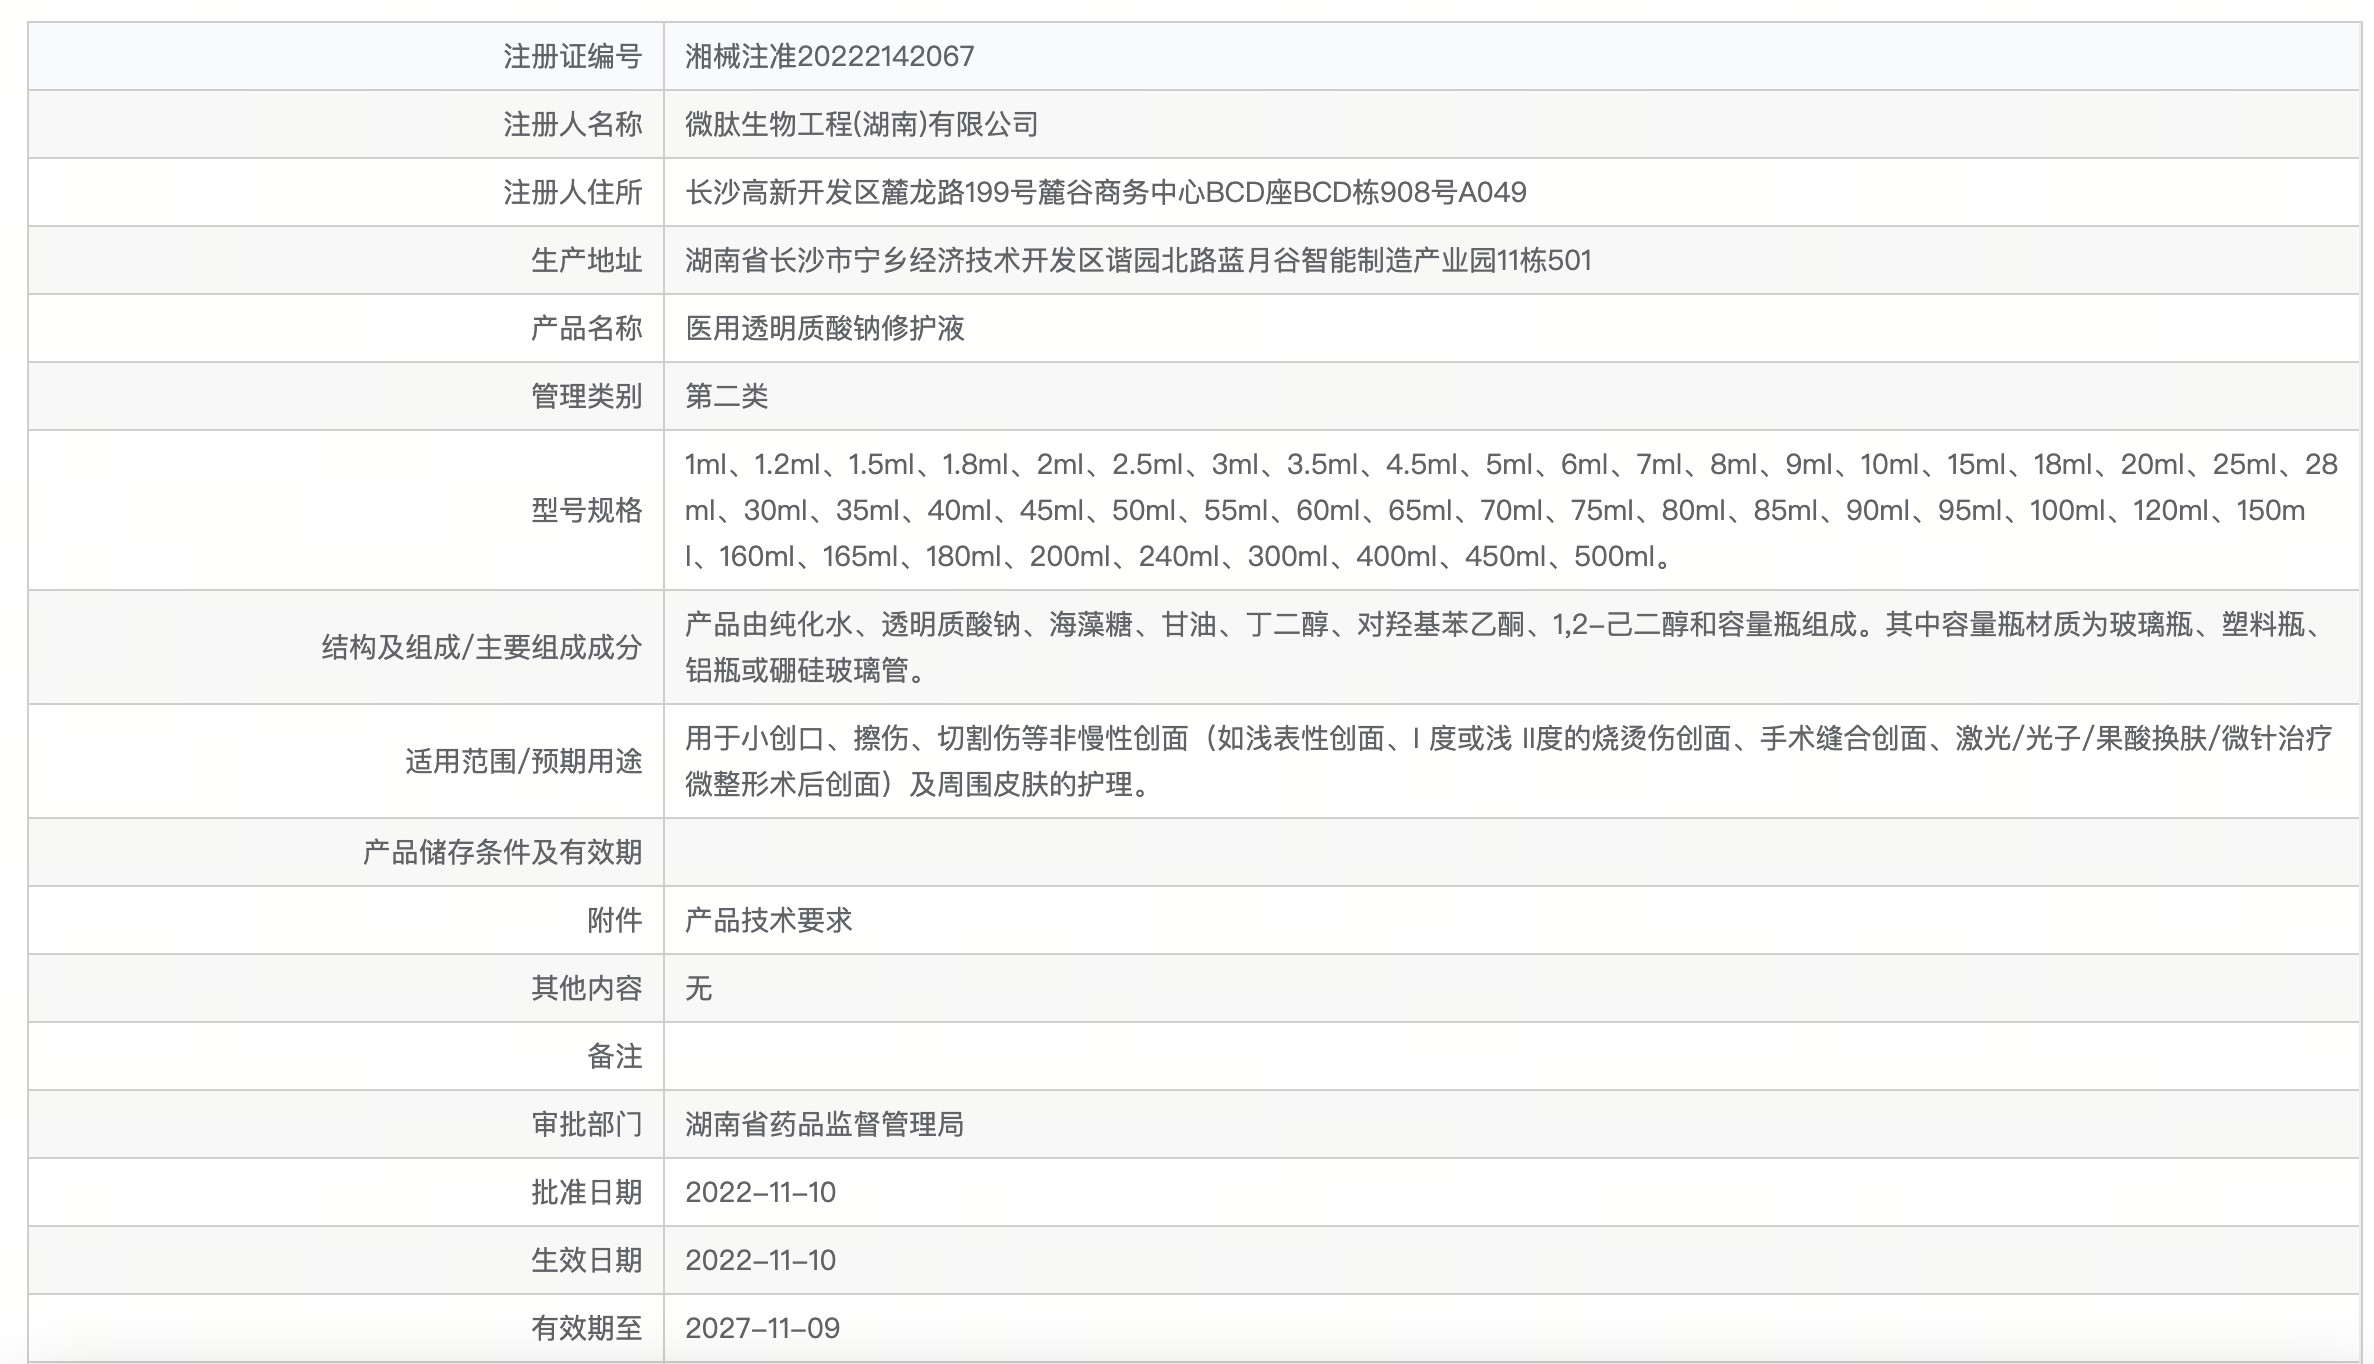Select approval department 湖南省药品监督管理局
2374x1364 pixels.
(825, 1124)
